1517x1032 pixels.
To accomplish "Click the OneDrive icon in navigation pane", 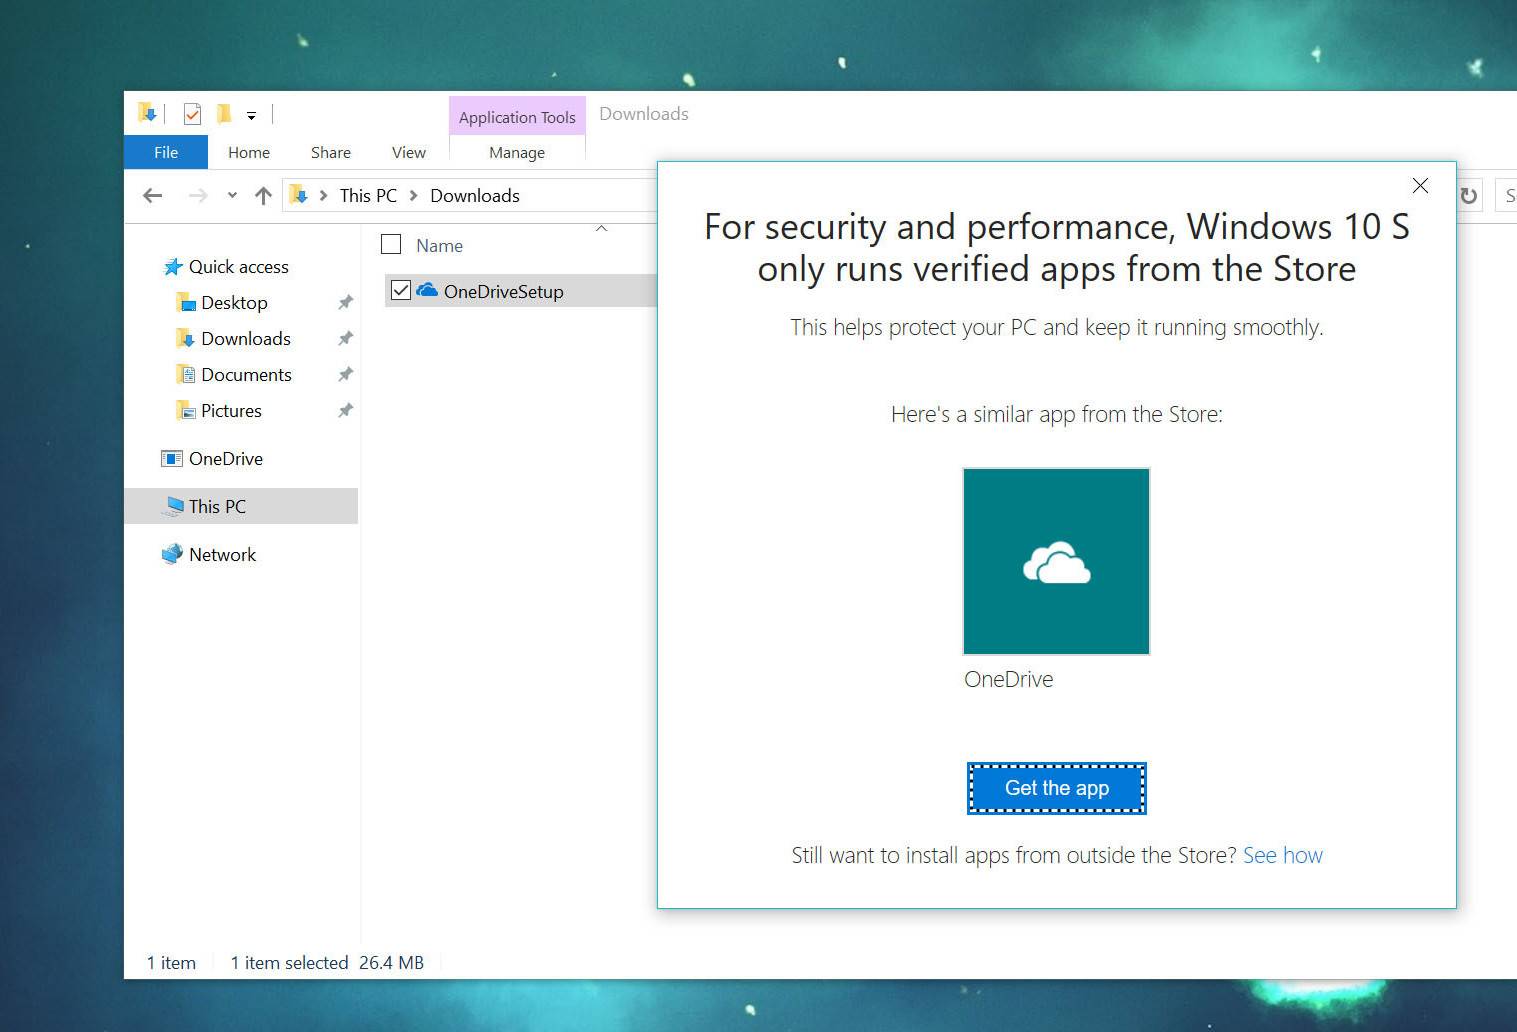I will [172, 458].
